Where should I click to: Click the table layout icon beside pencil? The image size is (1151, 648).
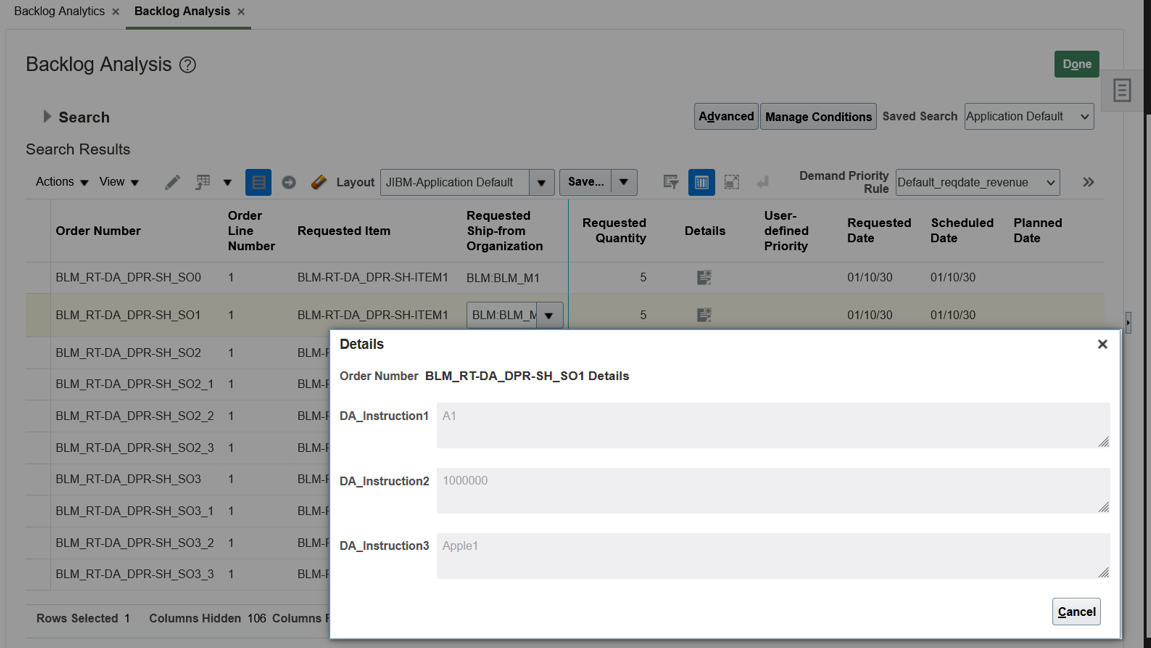[203, 182]
